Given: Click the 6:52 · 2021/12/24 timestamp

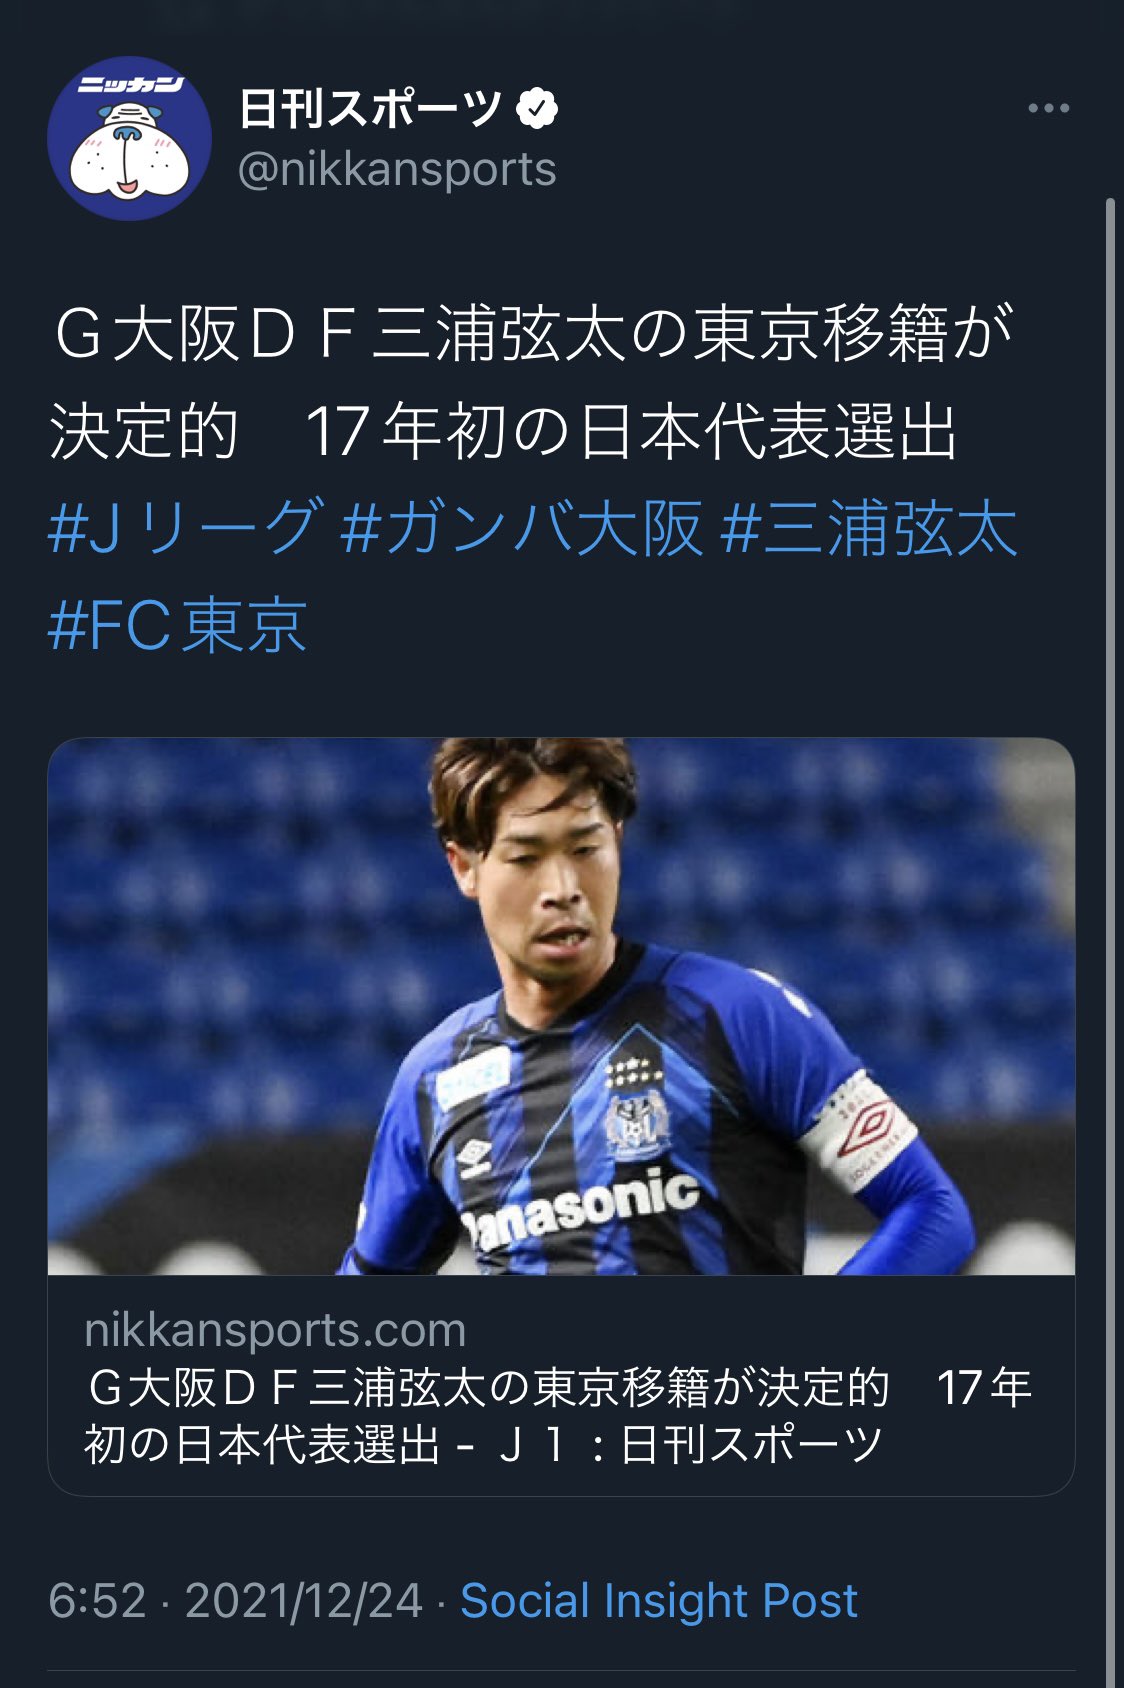Looking at the screenshot, I should [x=235, y=1600].
